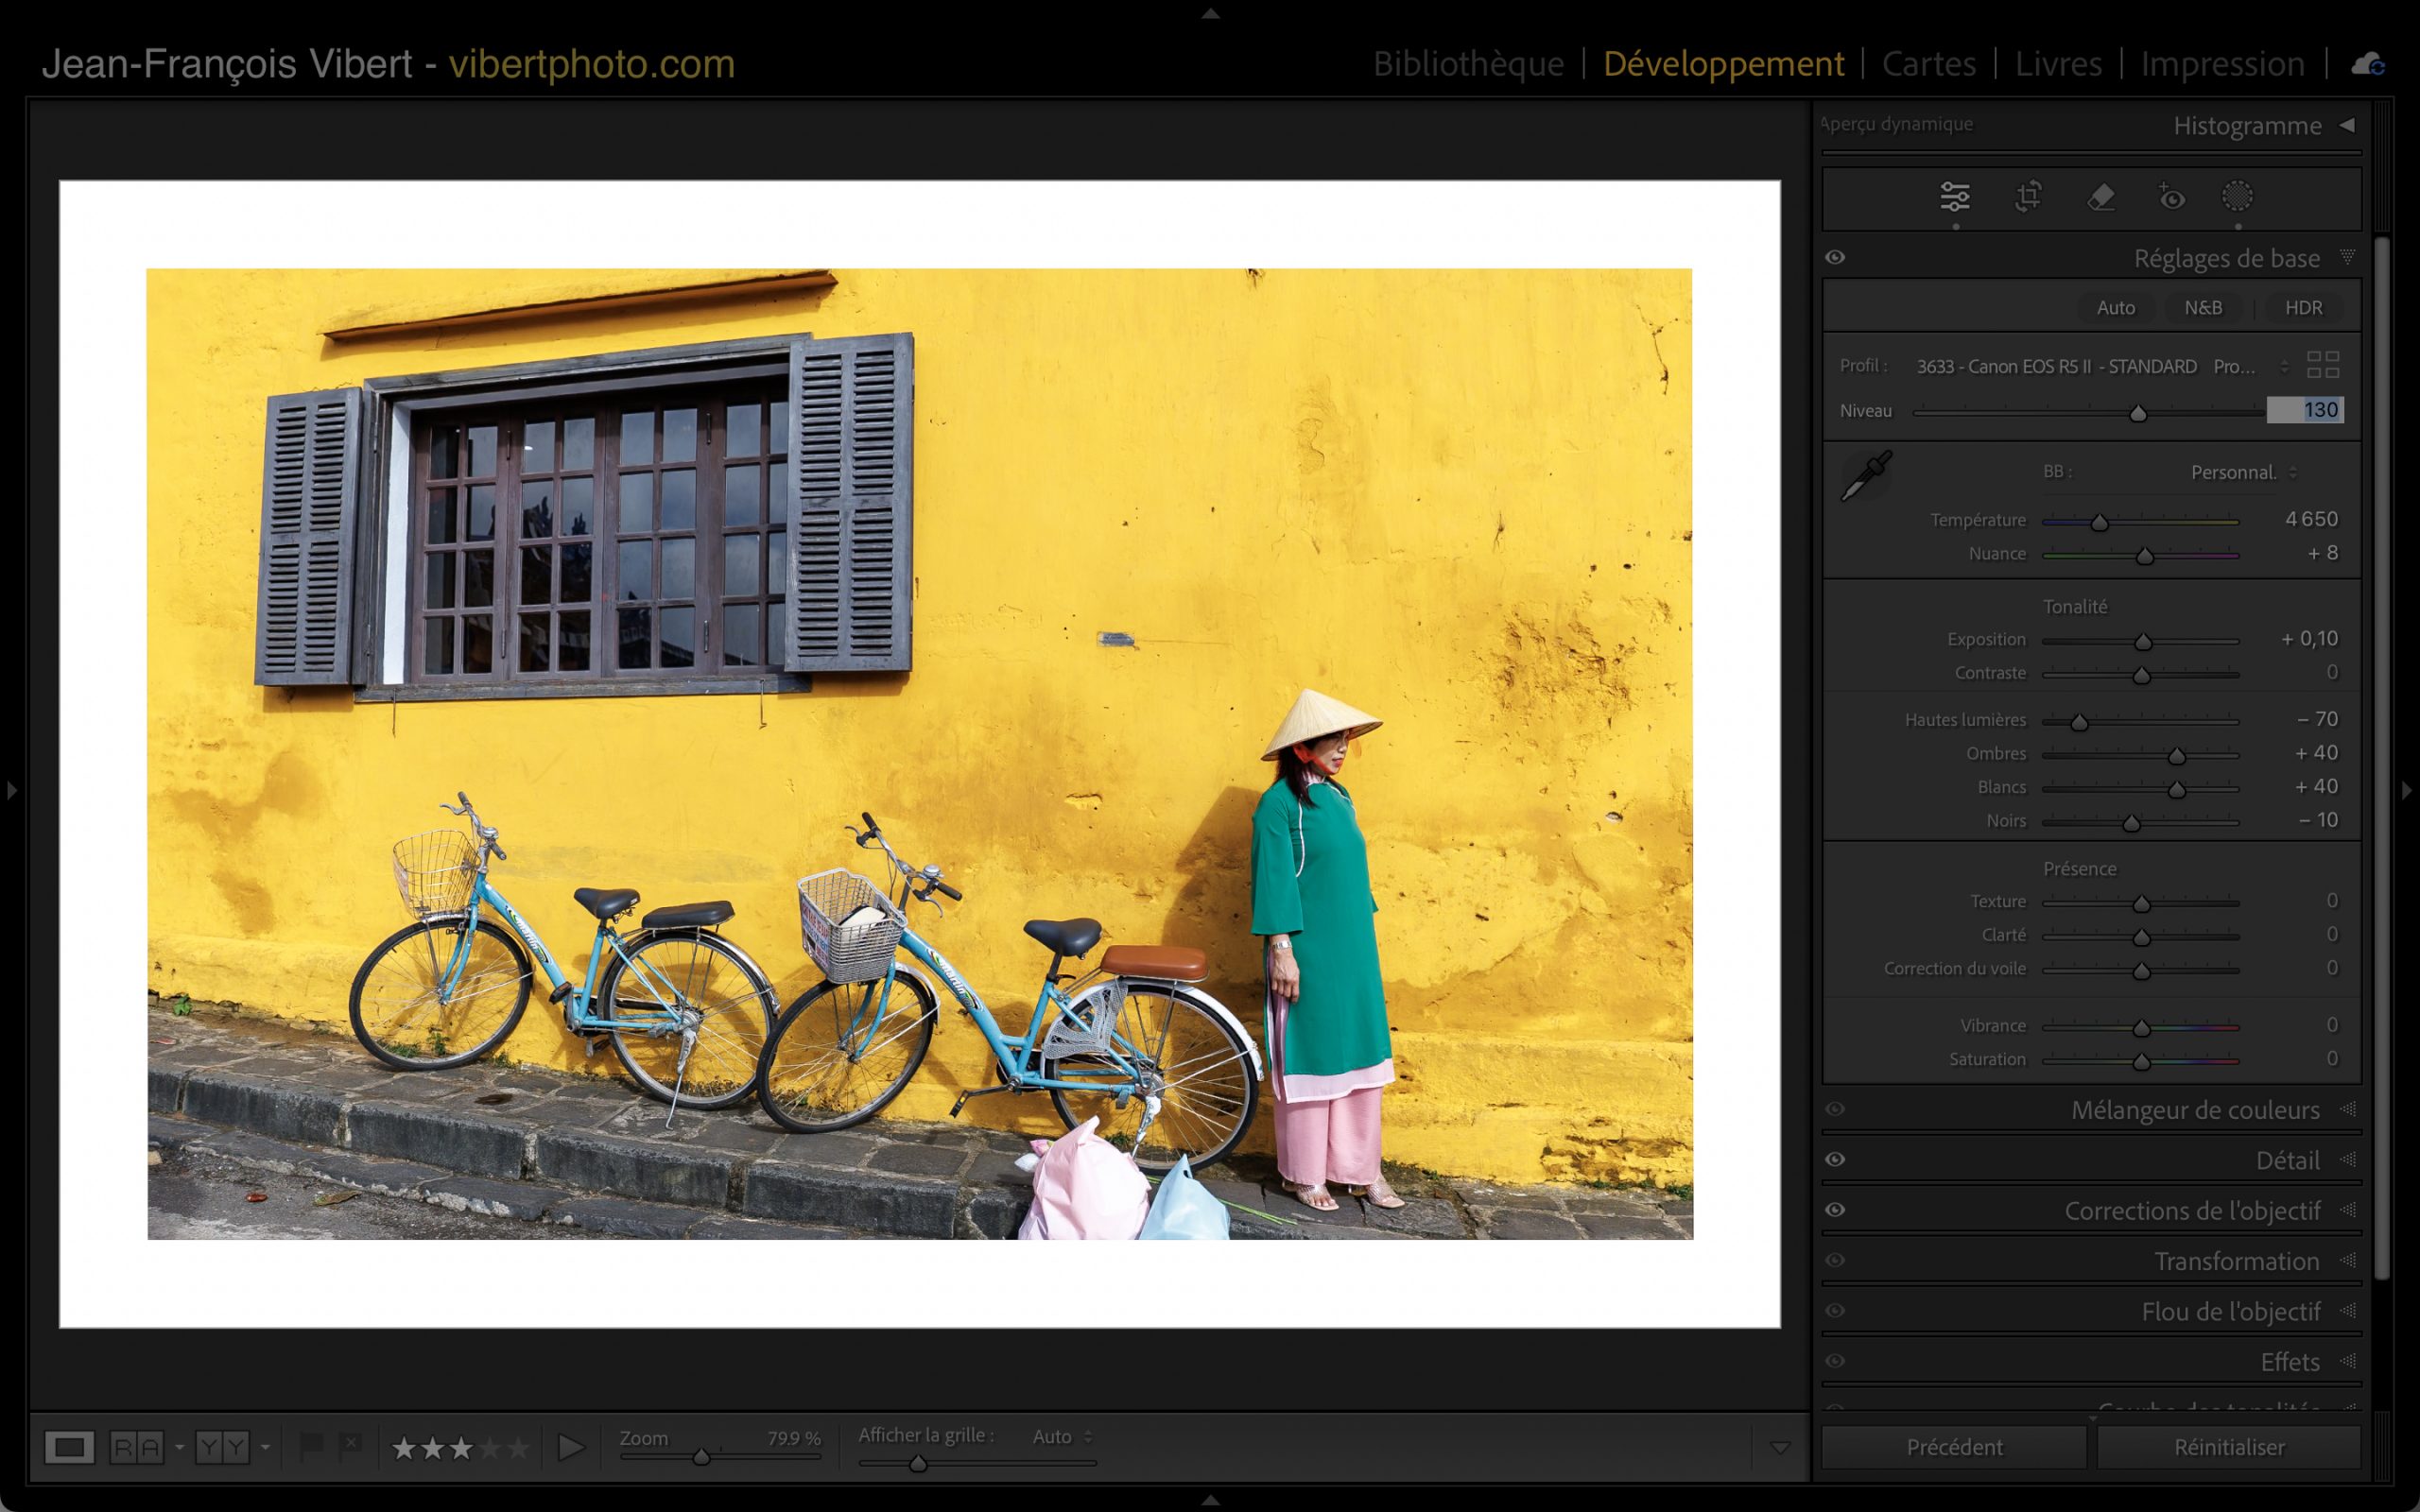Expand the Mélangeur de couleurs panel
This screenshot has width=2420, height=1512.
(2194, 1110)
